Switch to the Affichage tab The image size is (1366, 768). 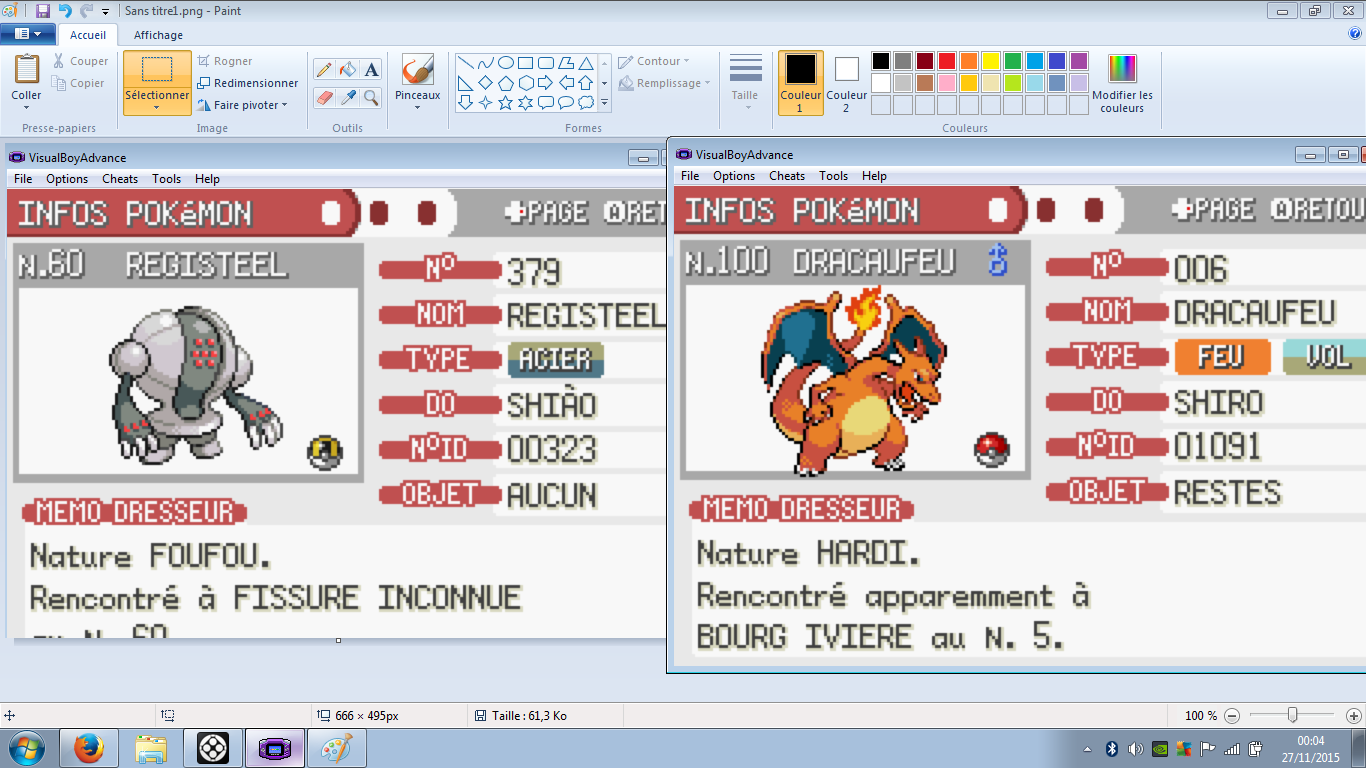coord(159,35)
